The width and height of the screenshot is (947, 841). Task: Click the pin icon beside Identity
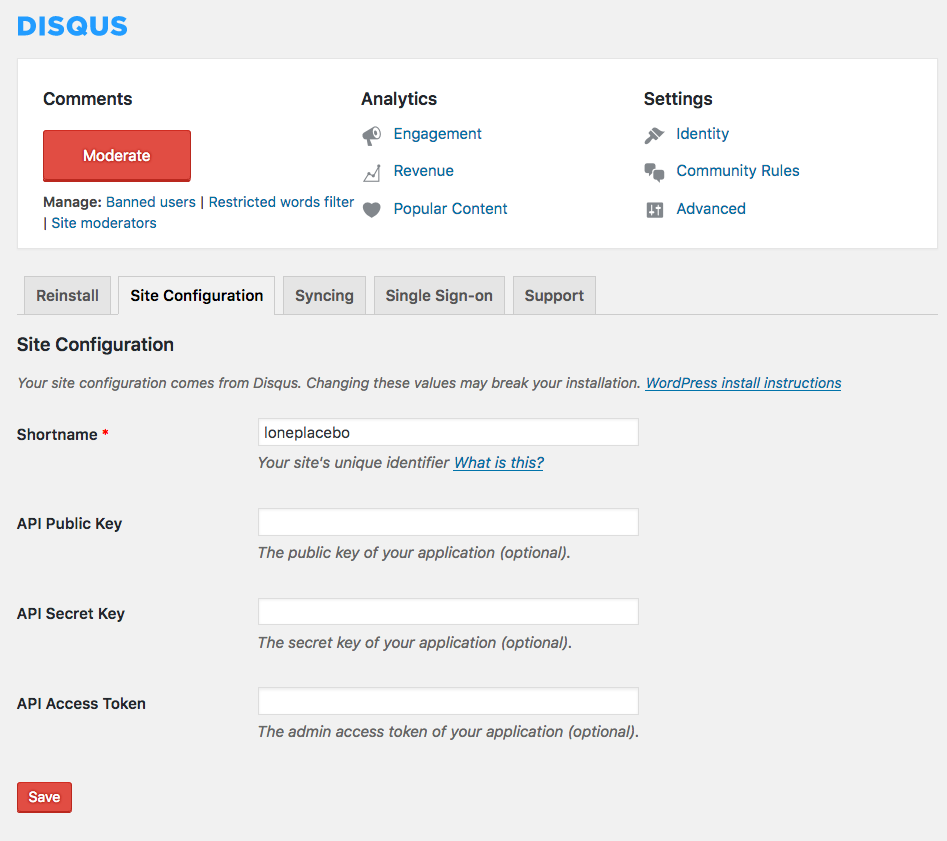[x=654, y=135]
